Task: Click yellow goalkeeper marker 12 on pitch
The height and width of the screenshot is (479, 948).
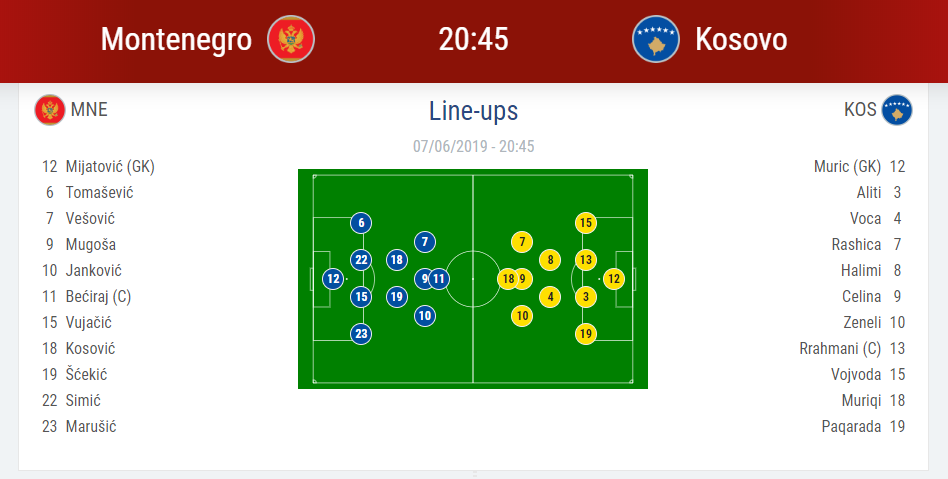Action: pos(614,279)
